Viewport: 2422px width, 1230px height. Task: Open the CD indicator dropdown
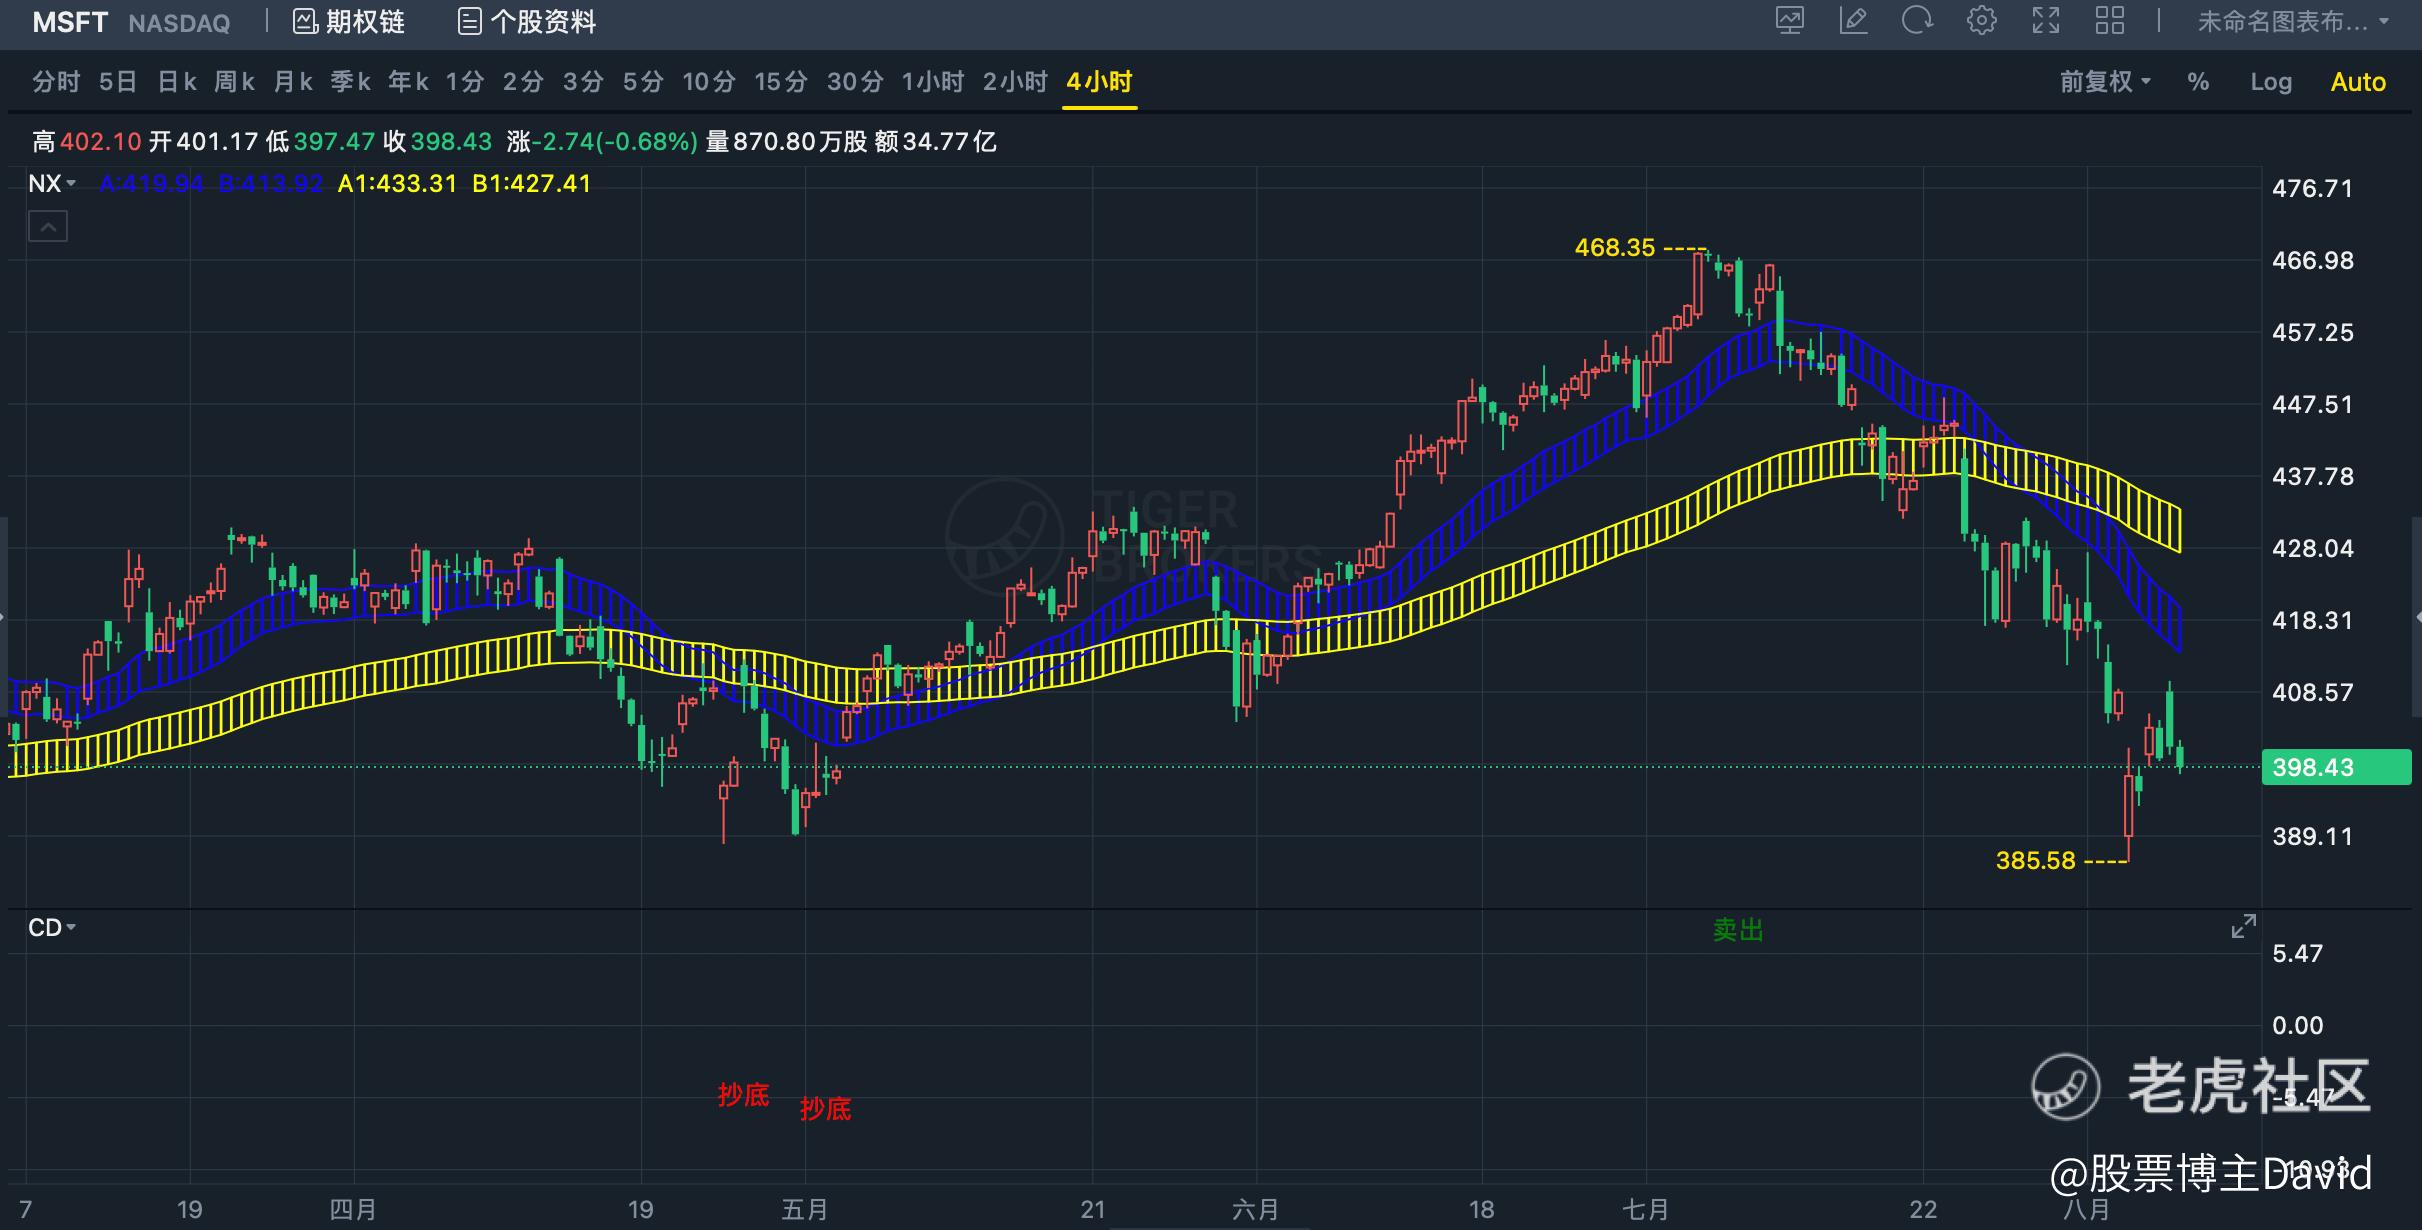click(x=52, y=928)
